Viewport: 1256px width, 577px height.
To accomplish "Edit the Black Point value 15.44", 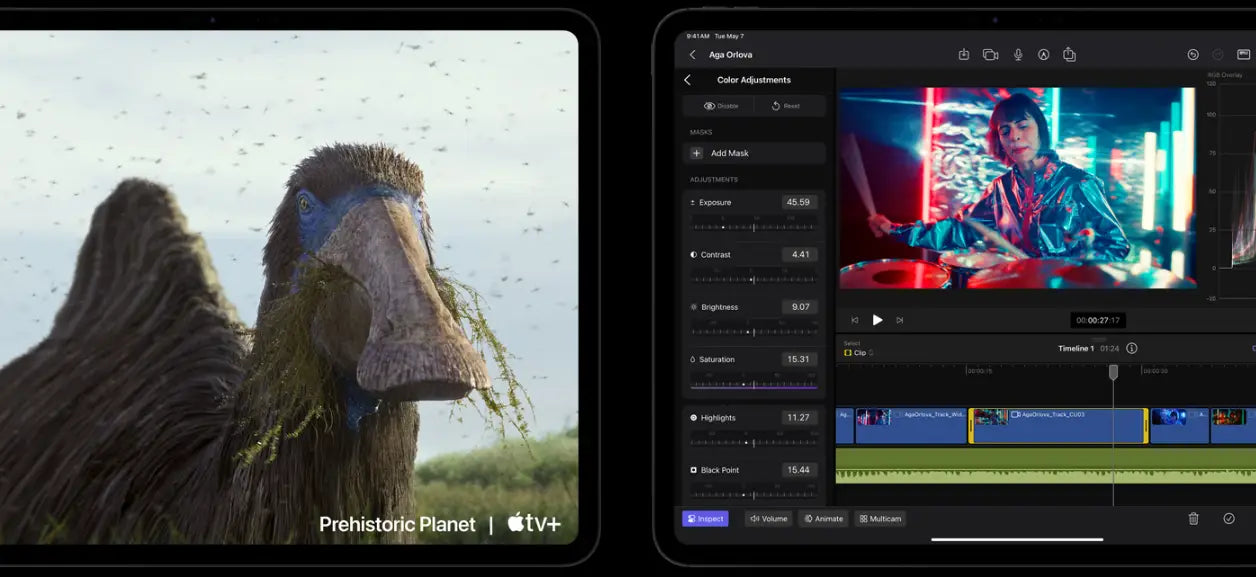I will (x=799, y=469).
